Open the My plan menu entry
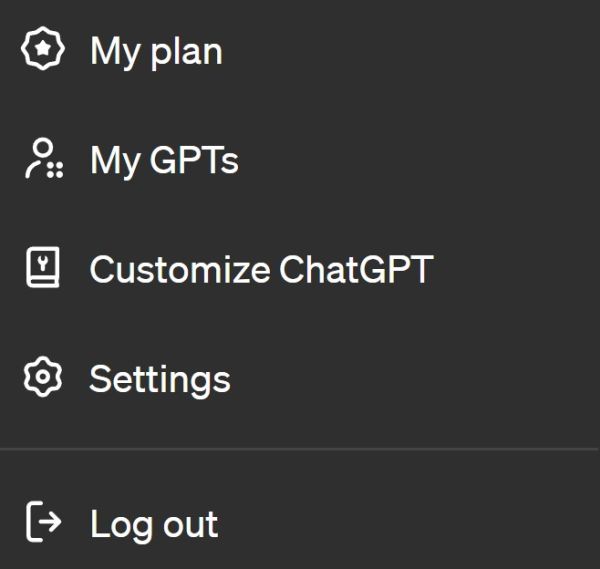This screenshot has width=600, height=569. (300, 50)
